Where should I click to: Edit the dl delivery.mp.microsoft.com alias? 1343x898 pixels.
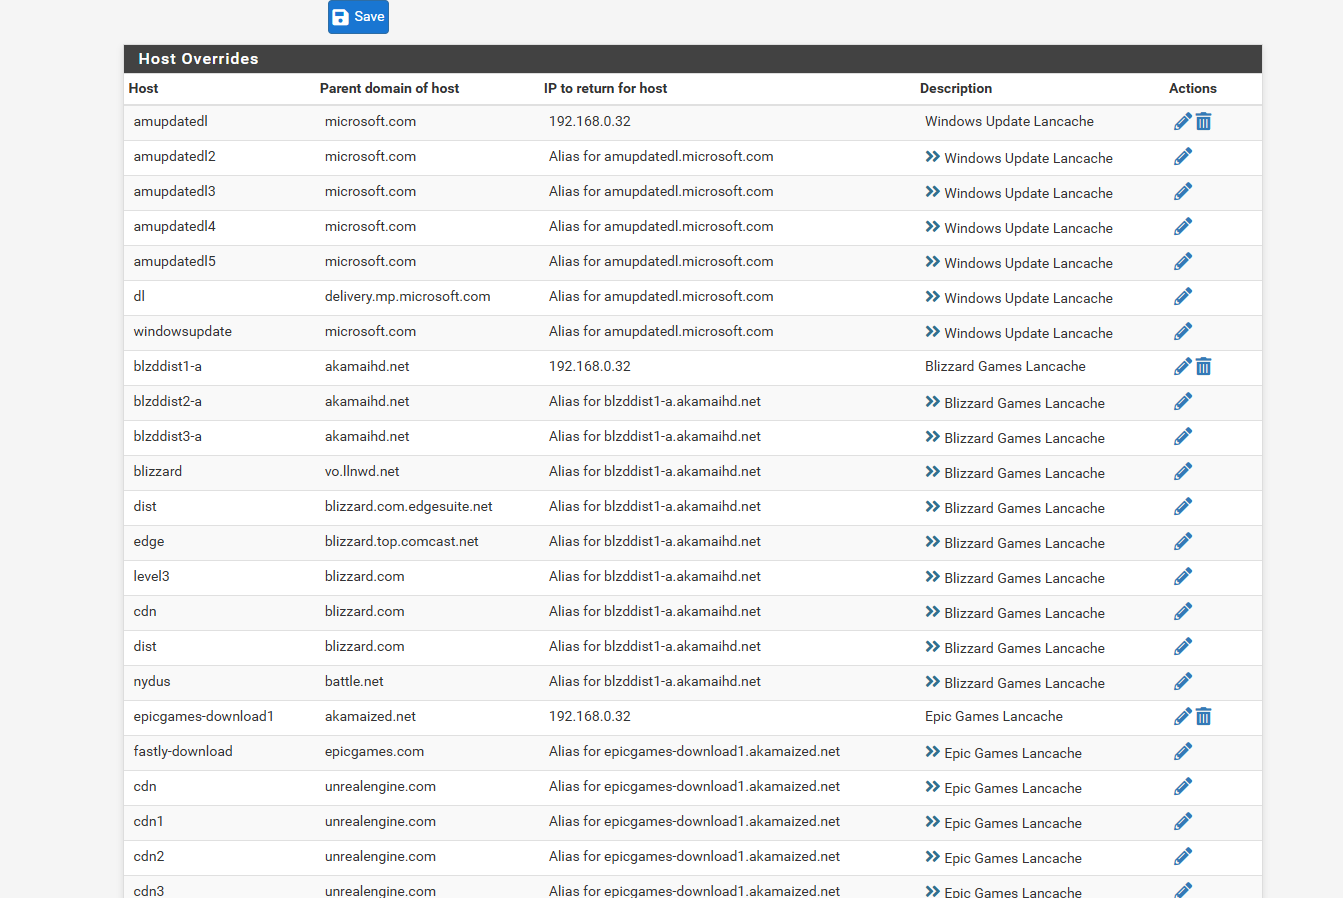pos(1183,296)
